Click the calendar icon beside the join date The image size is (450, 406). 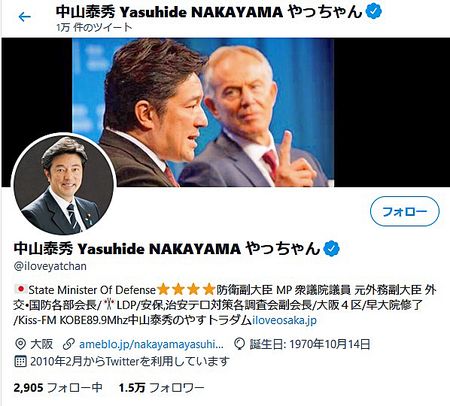point(20,361)
